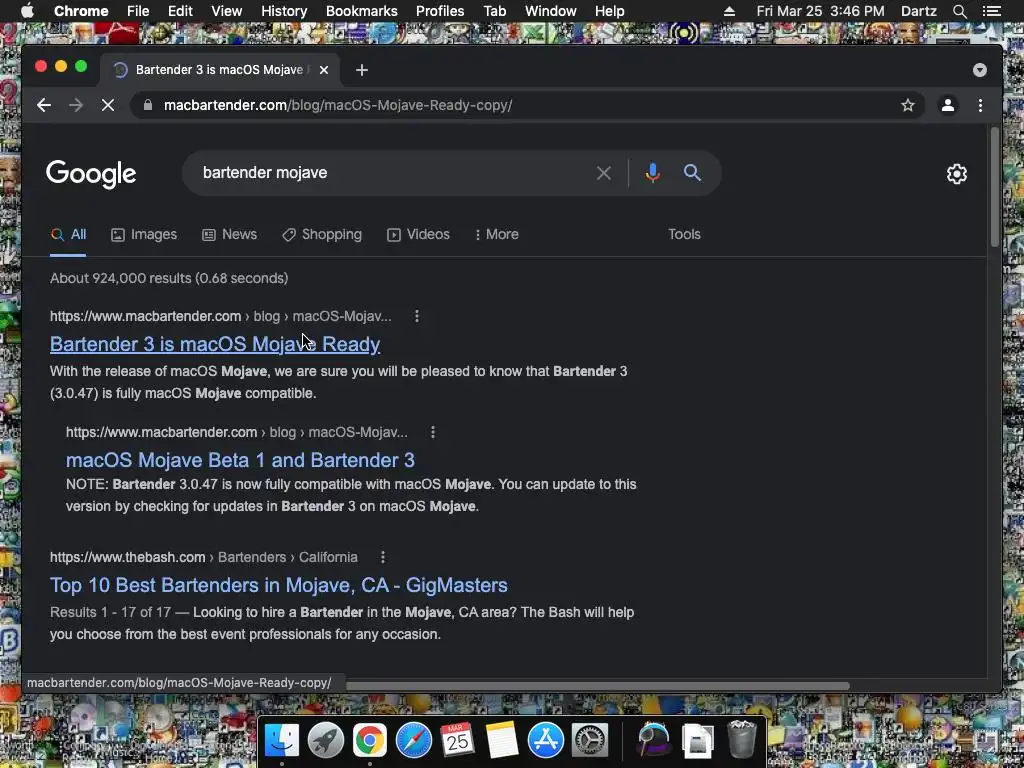Close the Bartender 3 tab
Image resolution: width=1024 pixels, height=768 pixels.
(324, 70)
